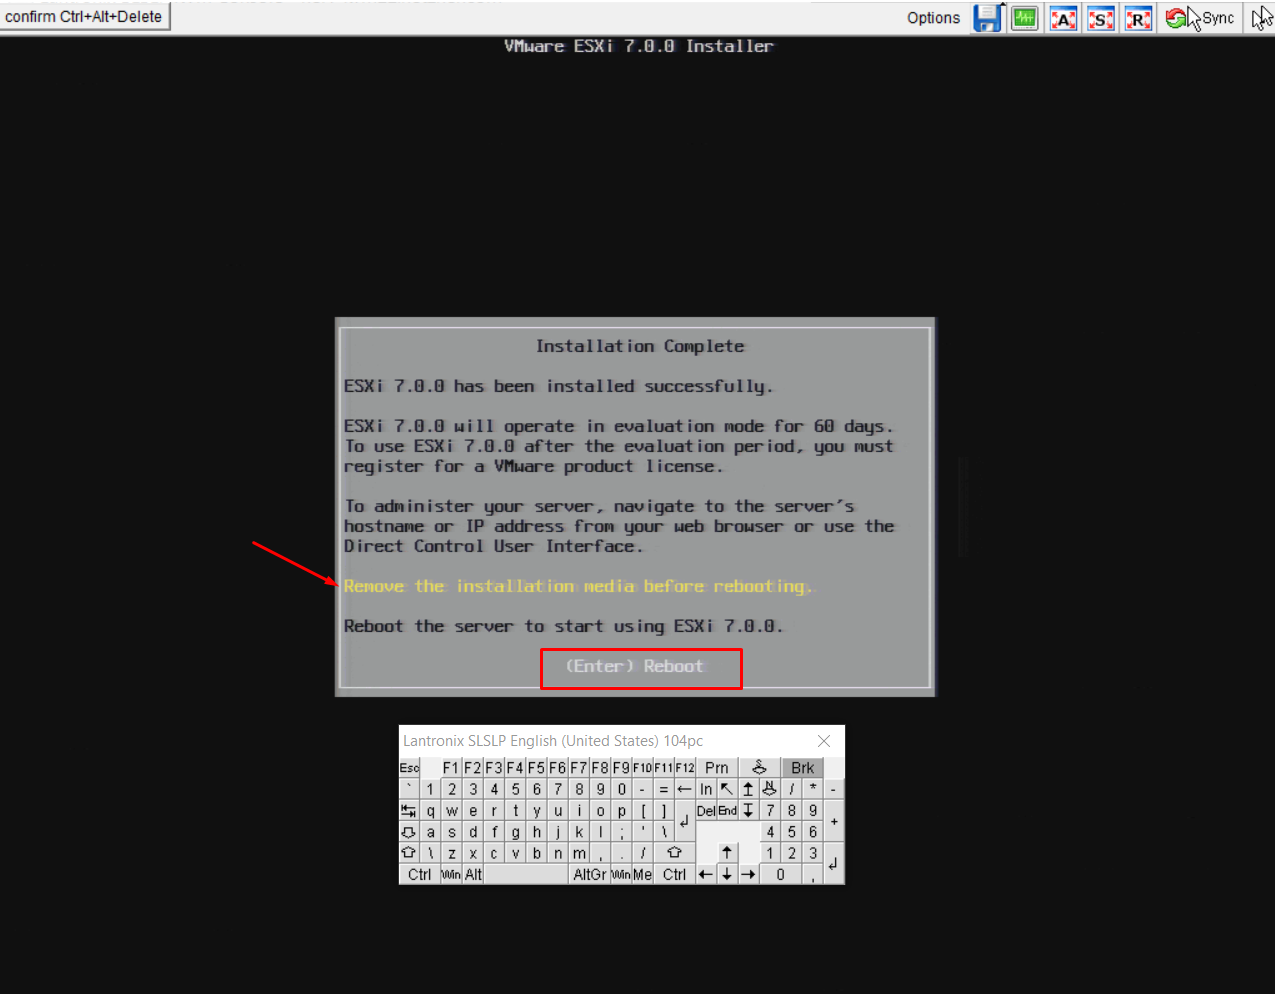Click the 'p' key on soft keyboard
1275x994 pixels.
pyautogui.click(x=621, y=810)
